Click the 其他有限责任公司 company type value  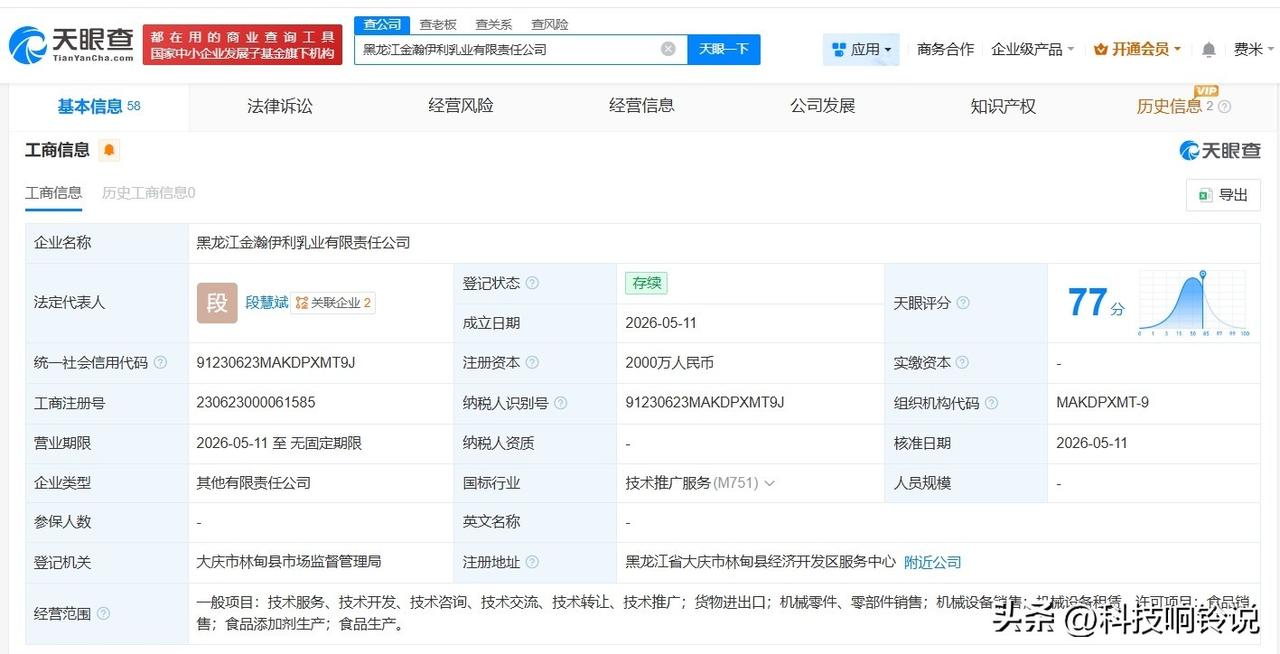253,483
